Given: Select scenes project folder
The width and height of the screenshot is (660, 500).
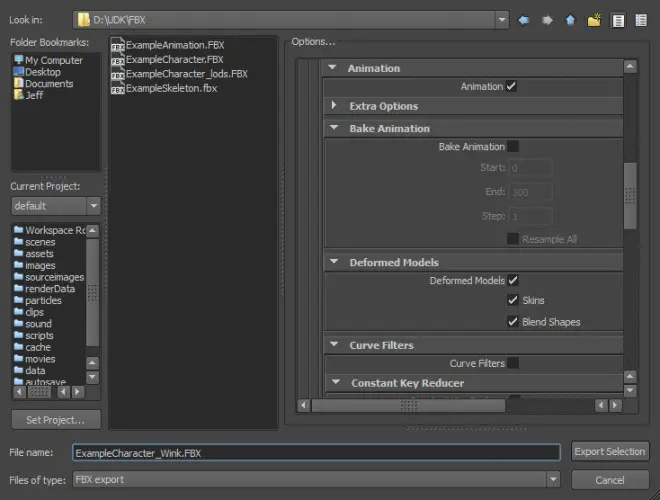Looking at the screenshot, I should tap(35, 242).
